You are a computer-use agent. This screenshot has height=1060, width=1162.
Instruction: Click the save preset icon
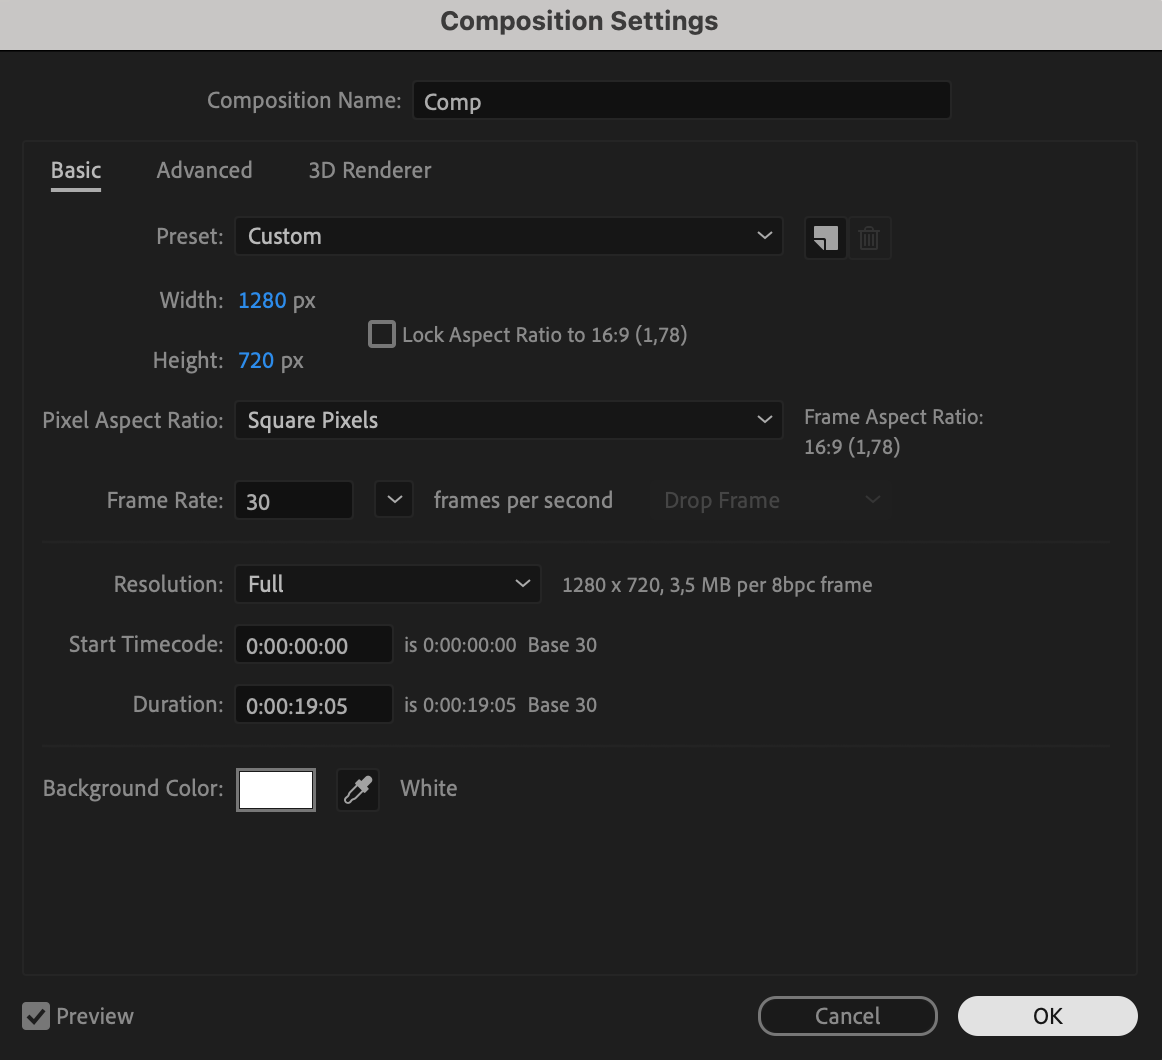pos(826,238)
